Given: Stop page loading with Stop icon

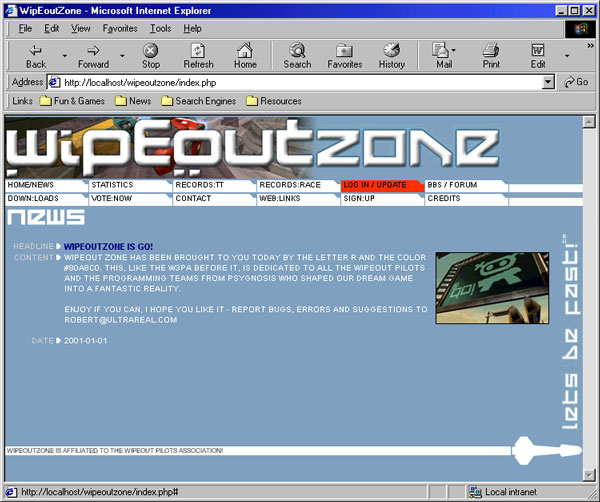Looking at the screenshot, I should coord(151,56).
